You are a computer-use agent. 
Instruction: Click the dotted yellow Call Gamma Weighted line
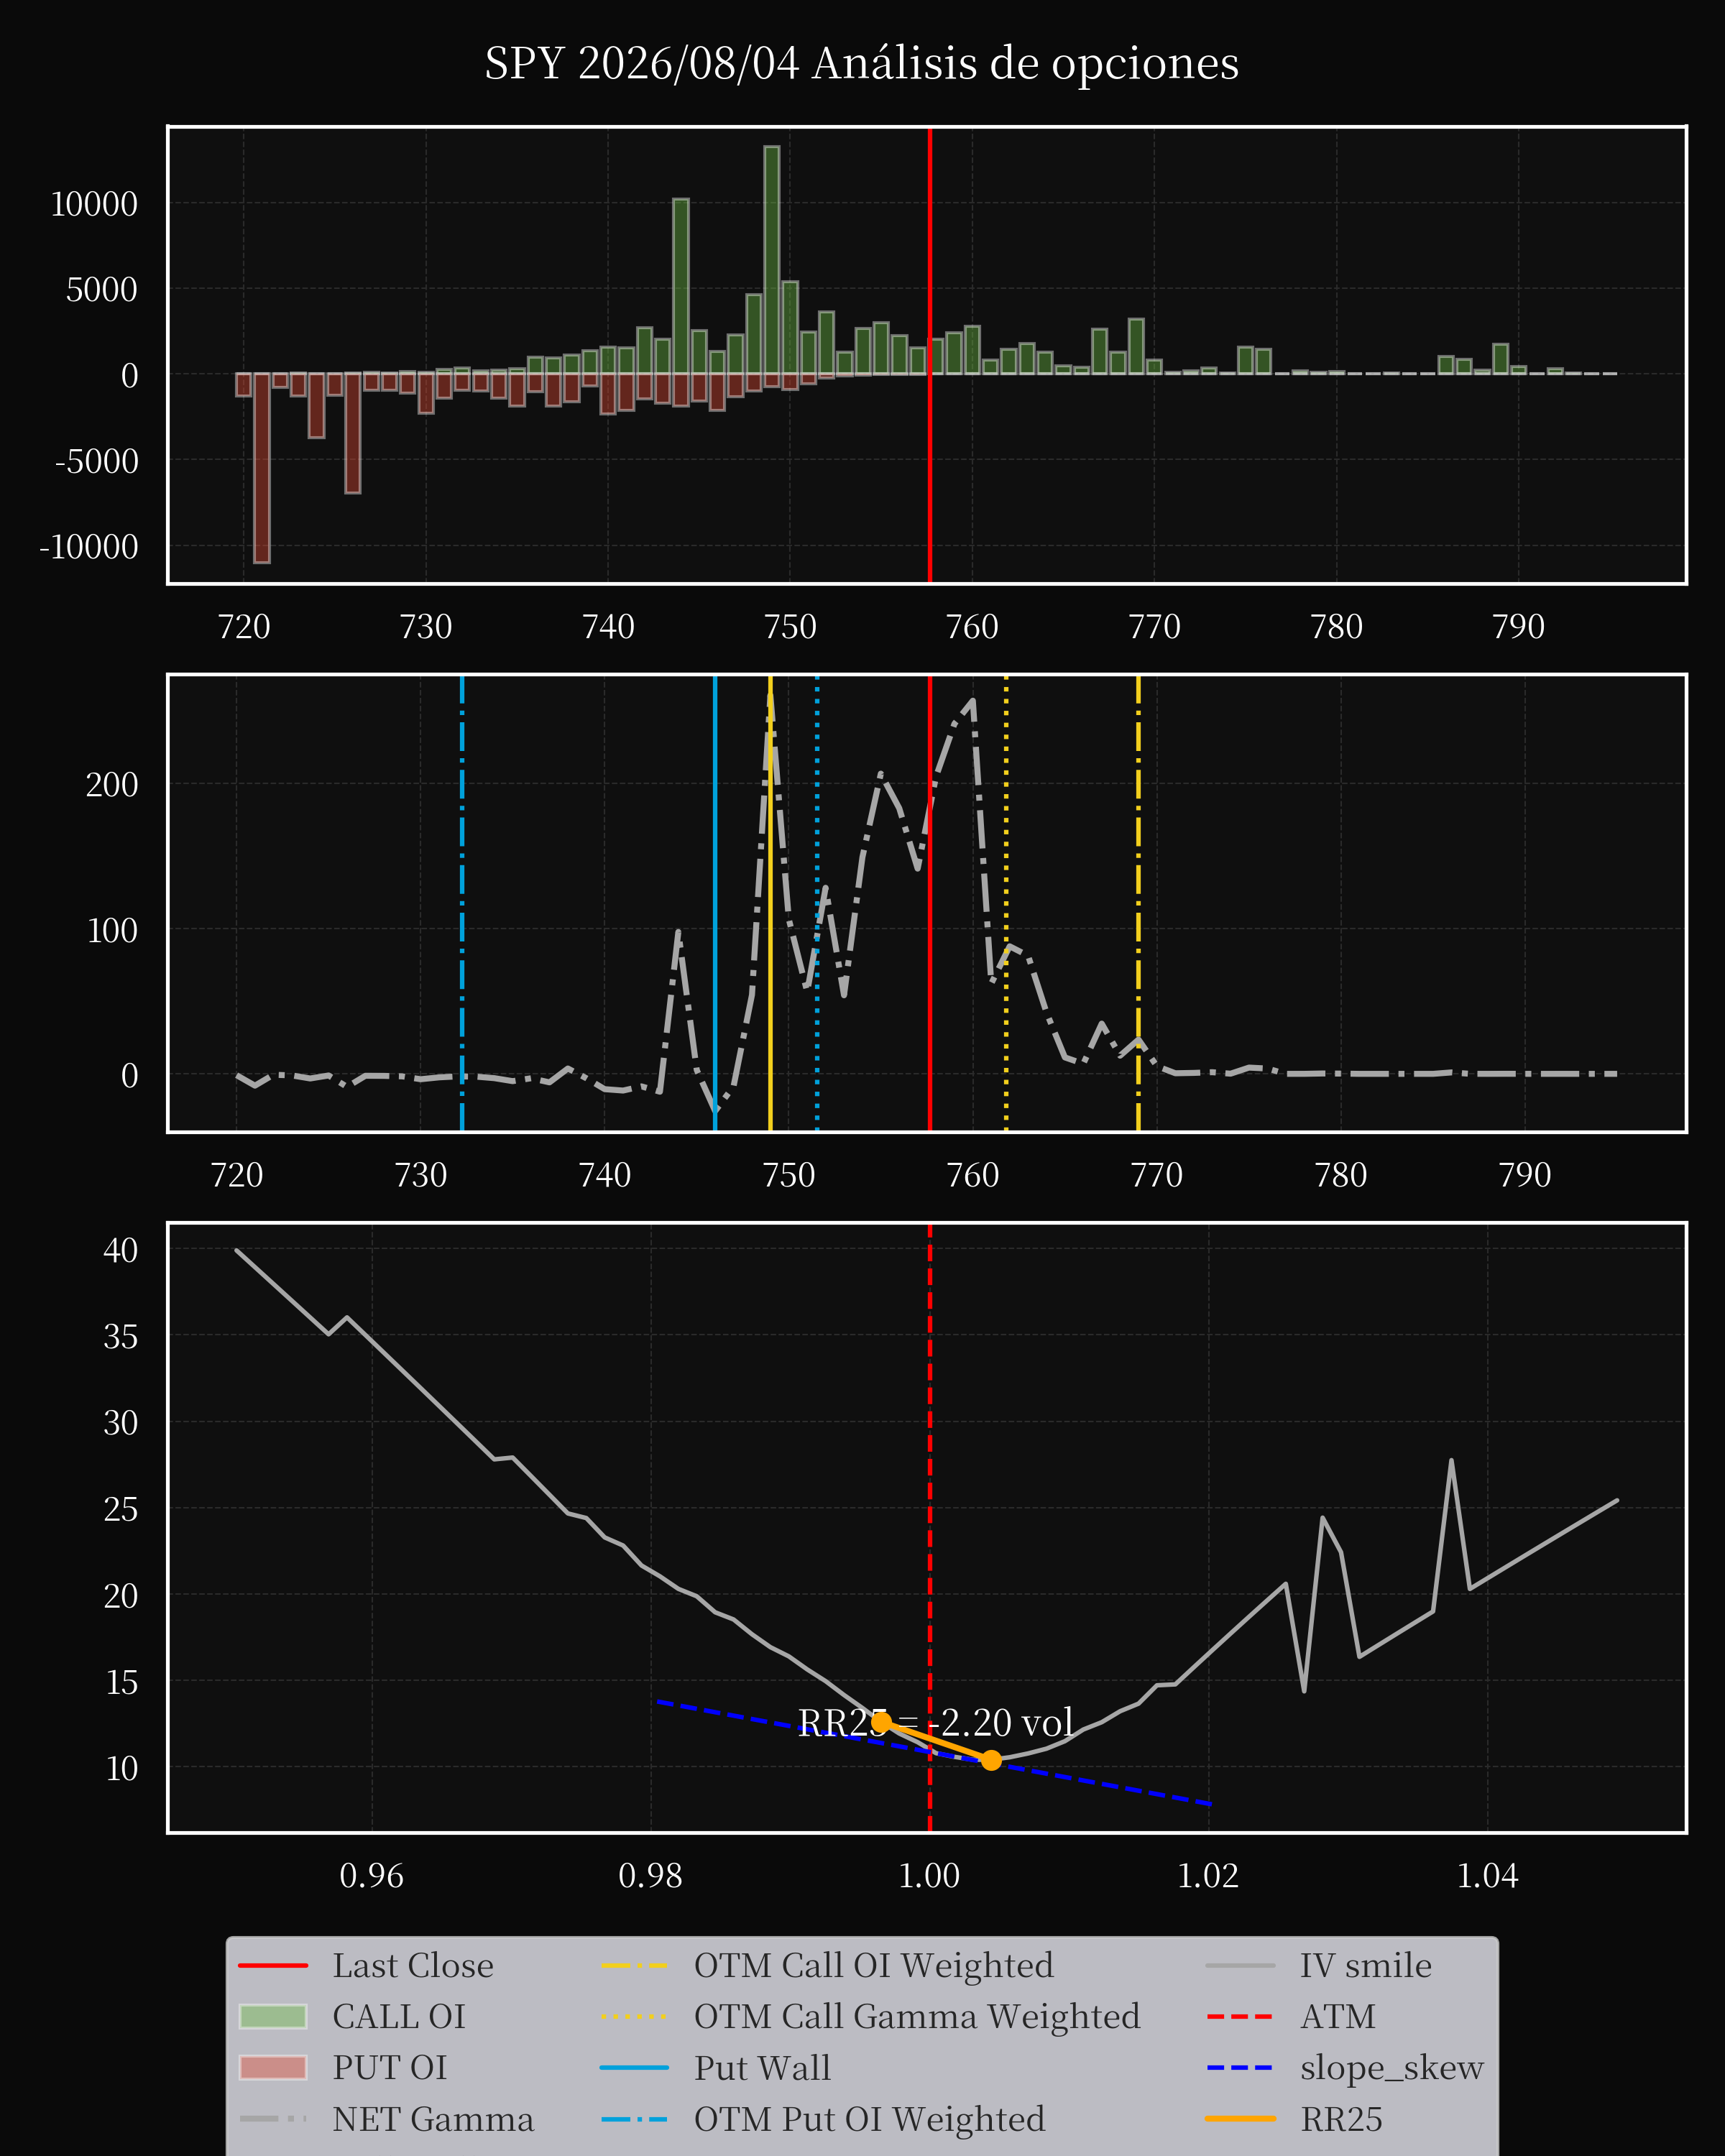pyautogui.click(x=1006, y=903)
